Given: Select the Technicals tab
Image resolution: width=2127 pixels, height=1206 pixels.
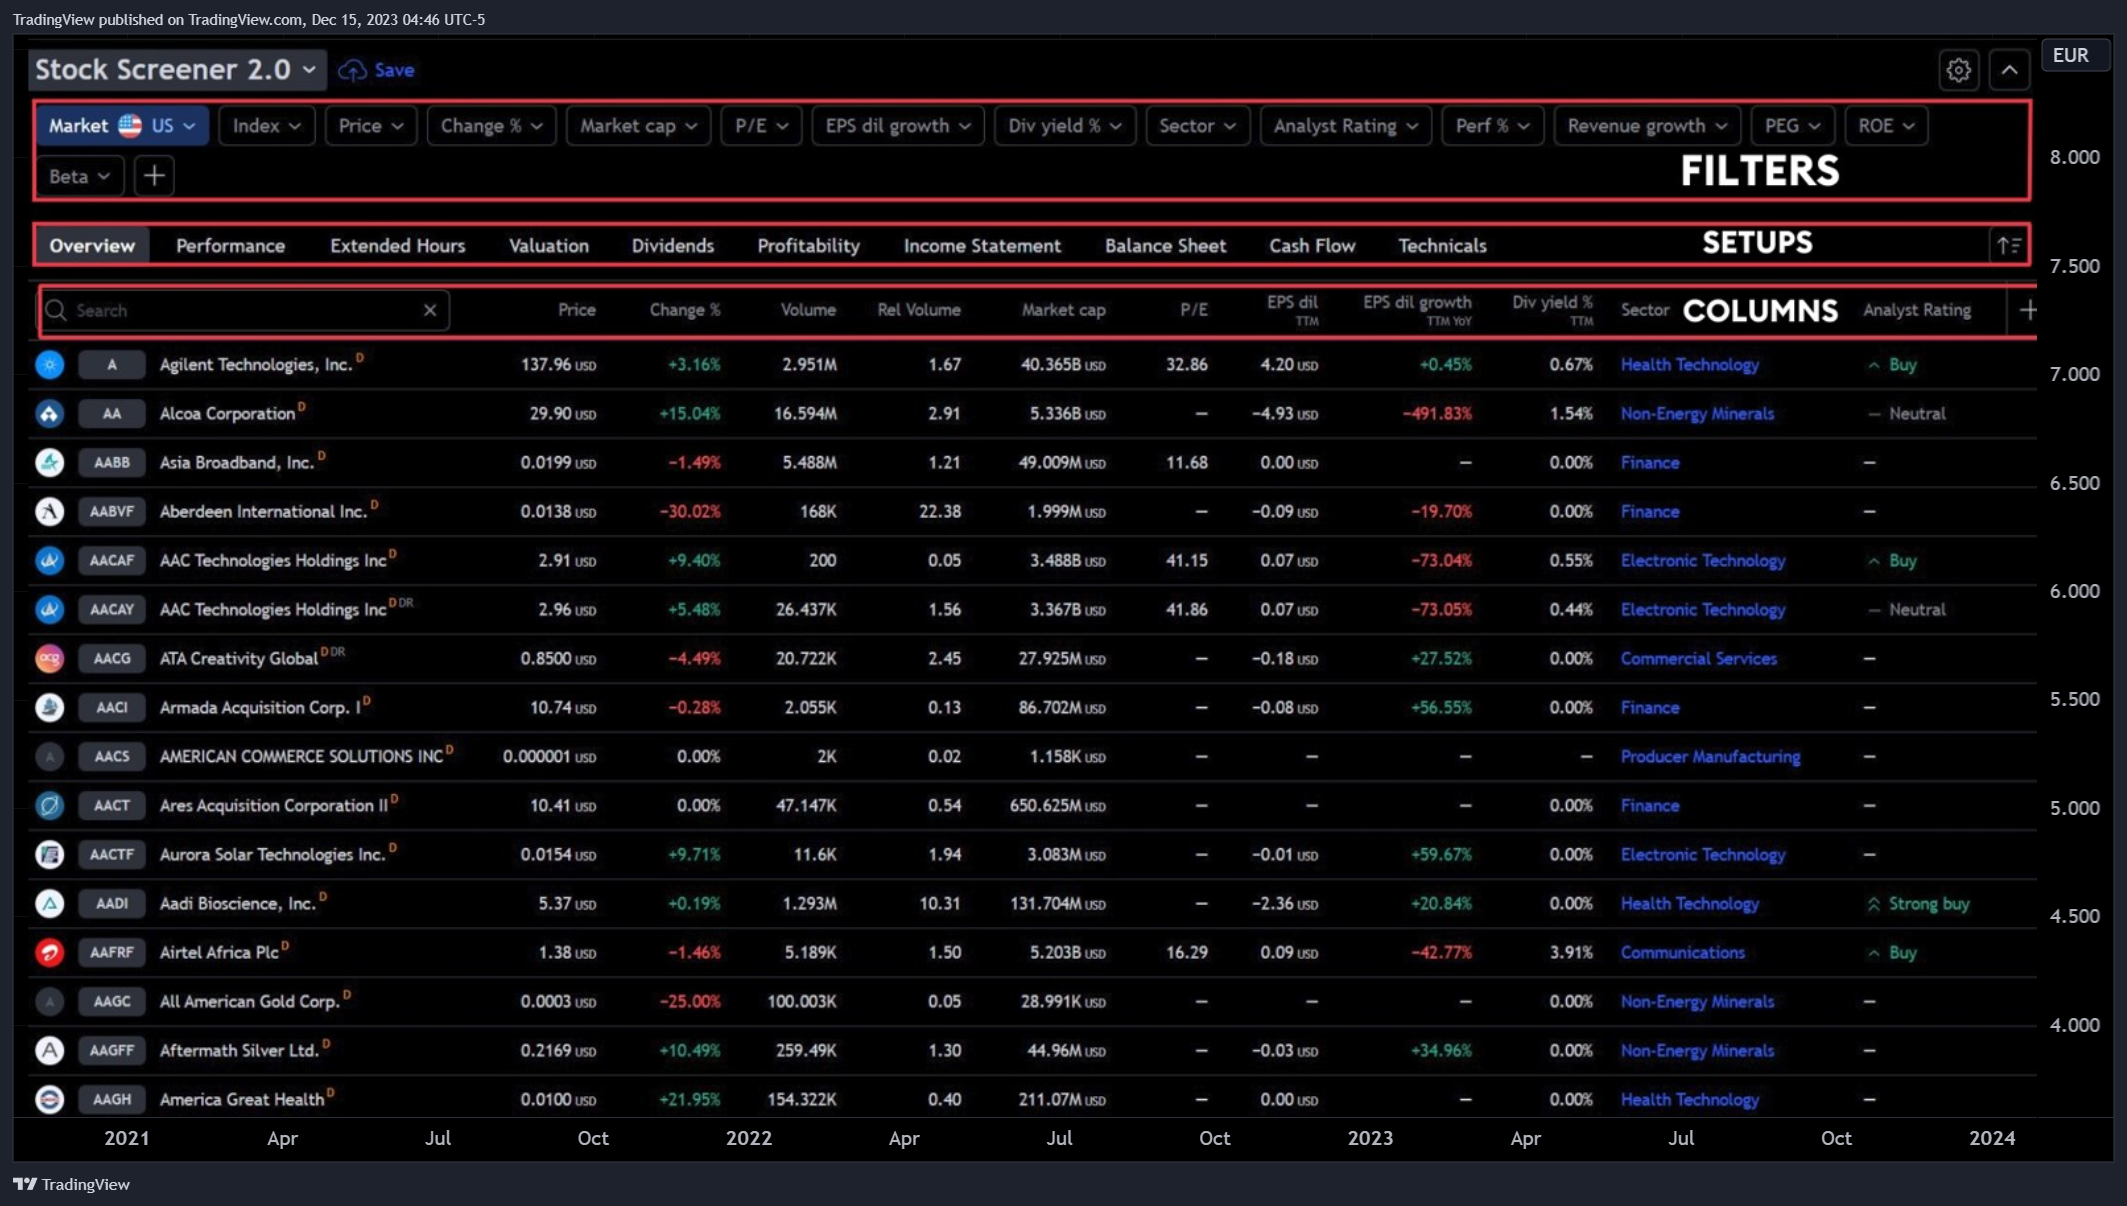Looking at the screenshot, I should click(1442, 246).
